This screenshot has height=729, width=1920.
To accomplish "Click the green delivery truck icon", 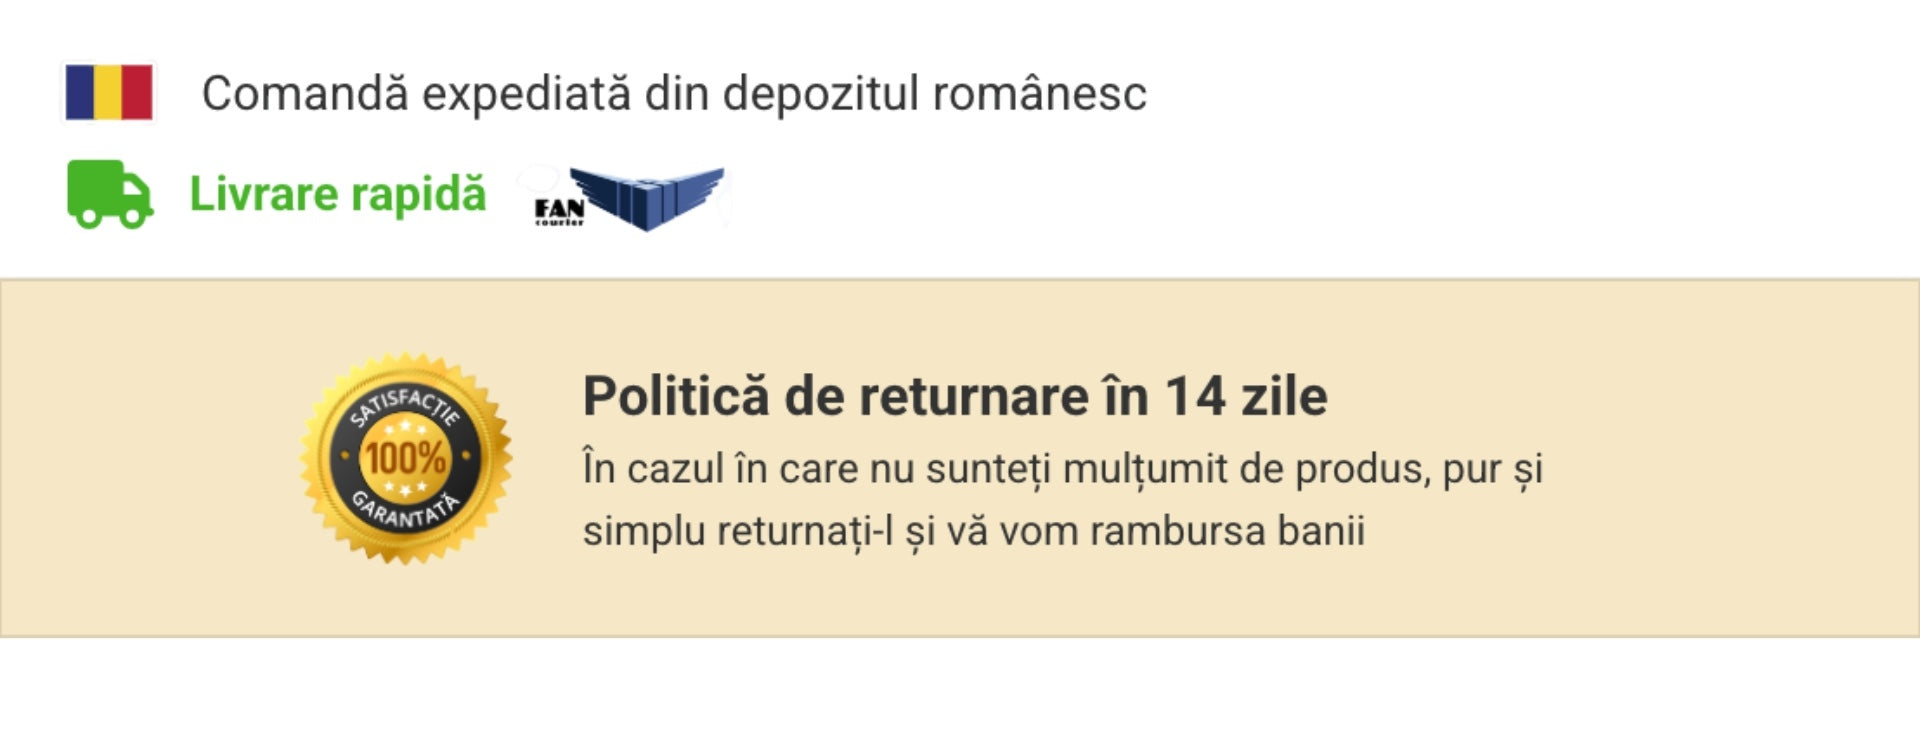I will pos(110,194).
